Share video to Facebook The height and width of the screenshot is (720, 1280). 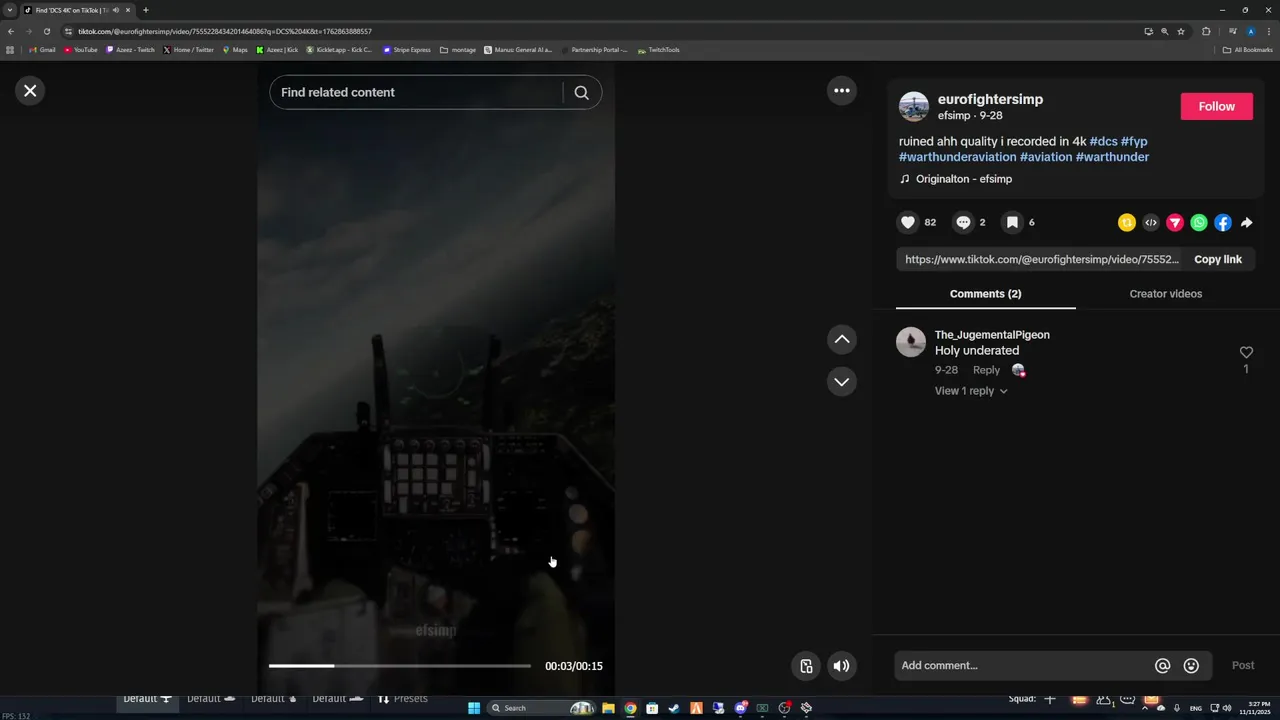1223,223
